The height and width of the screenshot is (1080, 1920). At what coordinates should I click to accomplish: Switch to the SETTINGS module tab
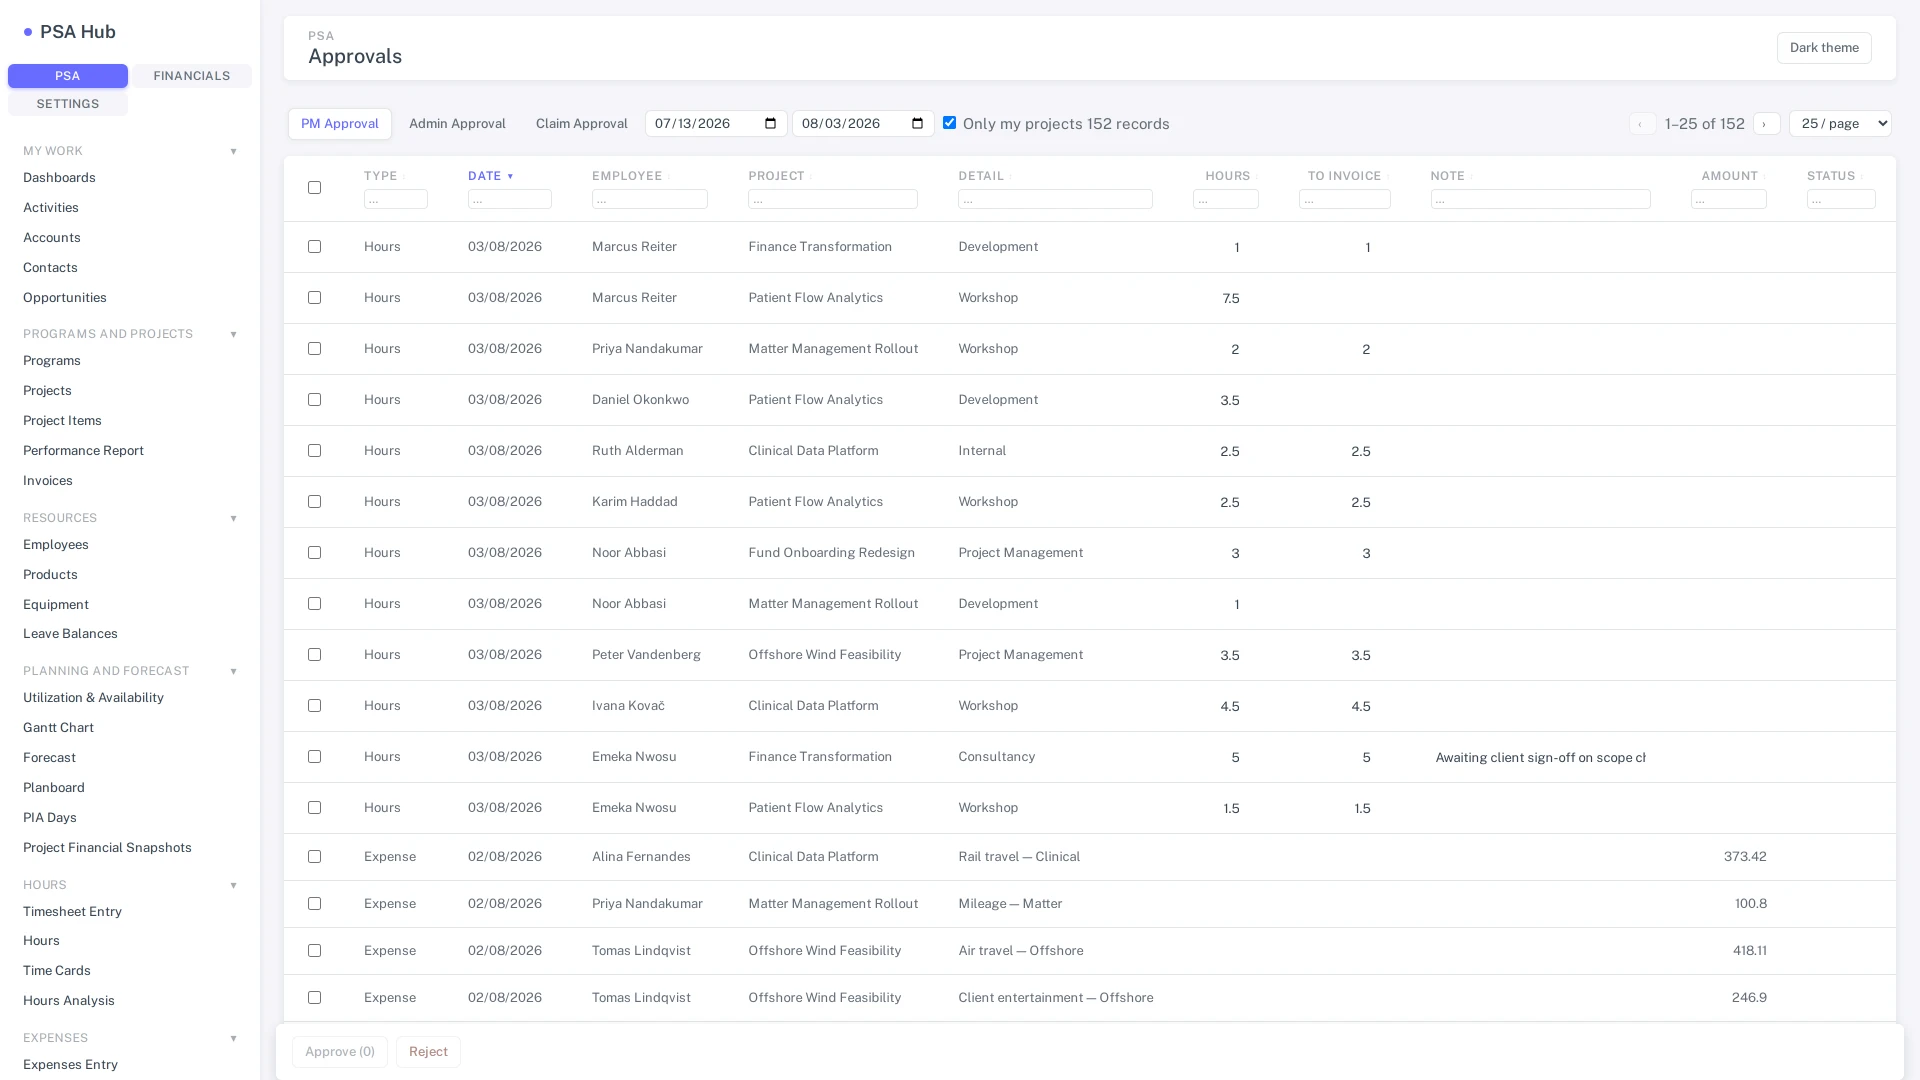[68, 104]
